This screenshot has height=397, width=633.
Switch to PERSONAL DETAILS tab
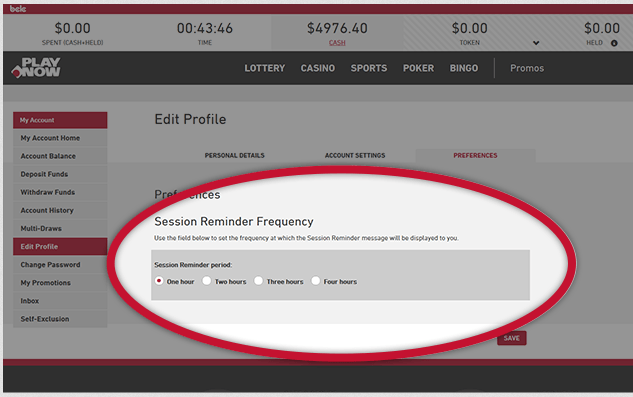(x=235, y=155)
